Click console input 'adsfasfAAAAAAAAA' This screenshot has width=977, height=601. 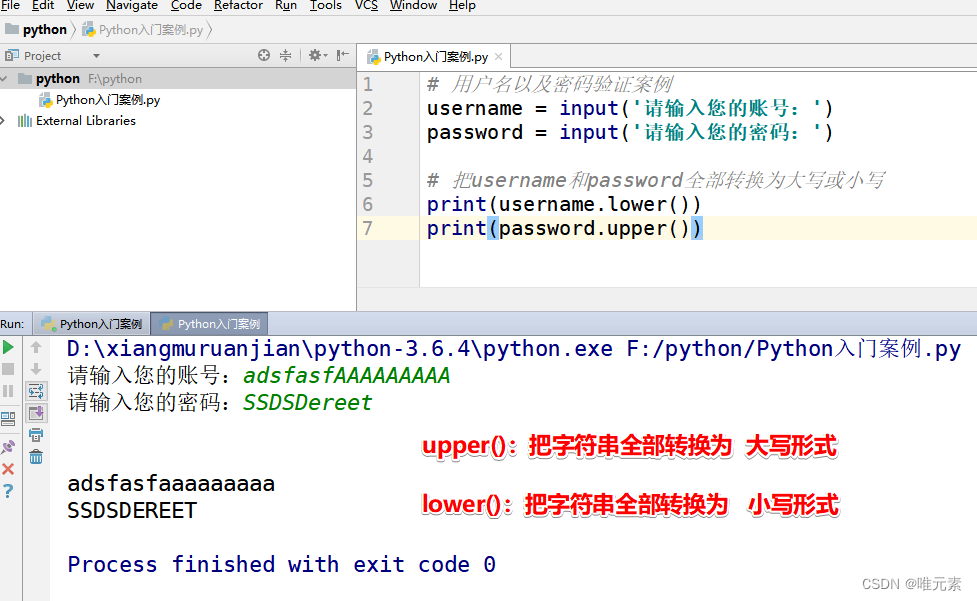point(346,376)
